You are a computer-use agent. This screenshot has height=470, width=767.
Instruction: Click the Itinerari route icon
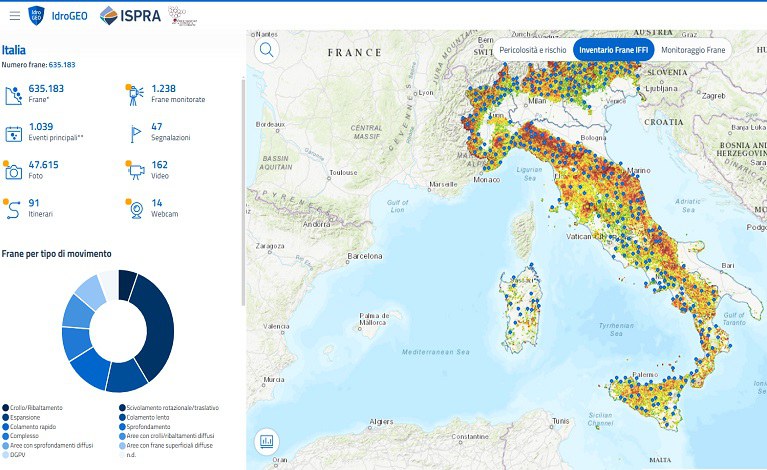coord(14,209)
